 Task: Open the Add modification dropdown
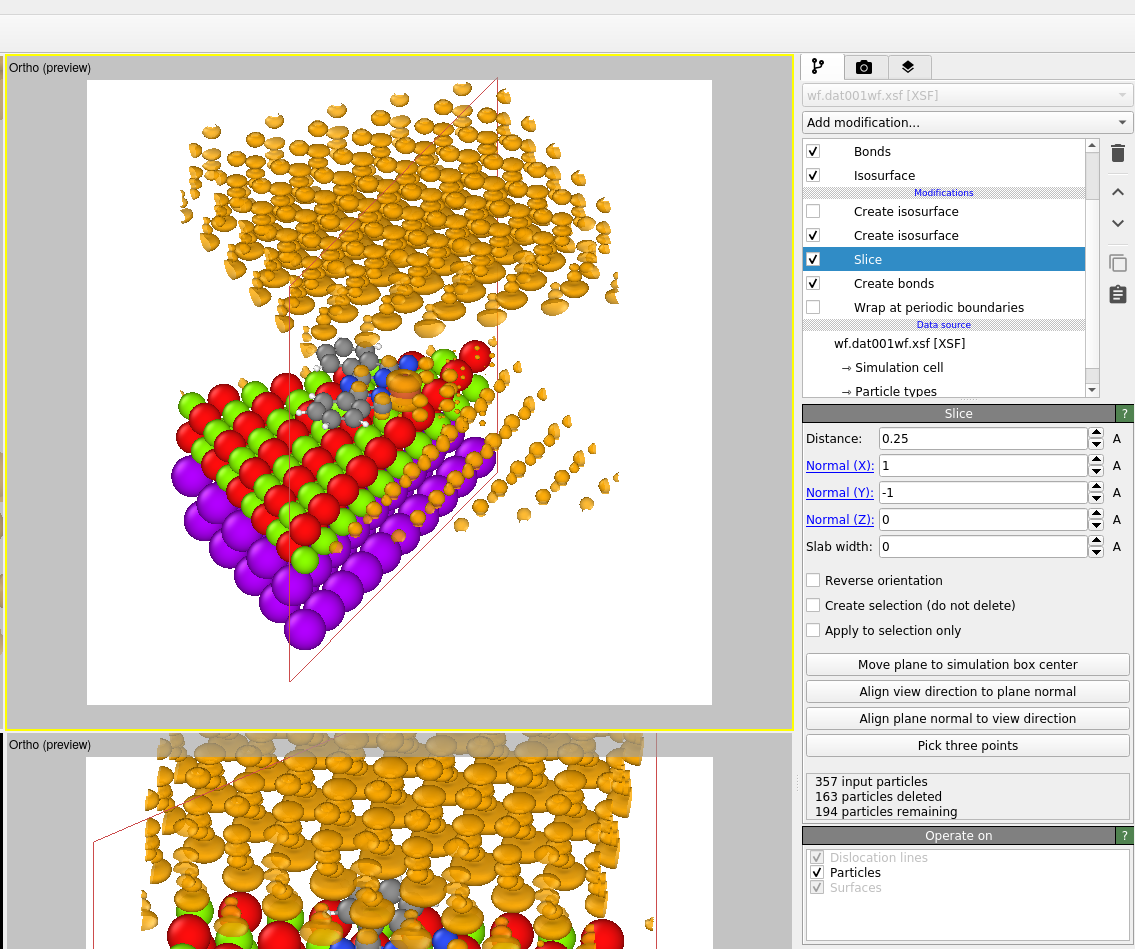click(966, 122)
